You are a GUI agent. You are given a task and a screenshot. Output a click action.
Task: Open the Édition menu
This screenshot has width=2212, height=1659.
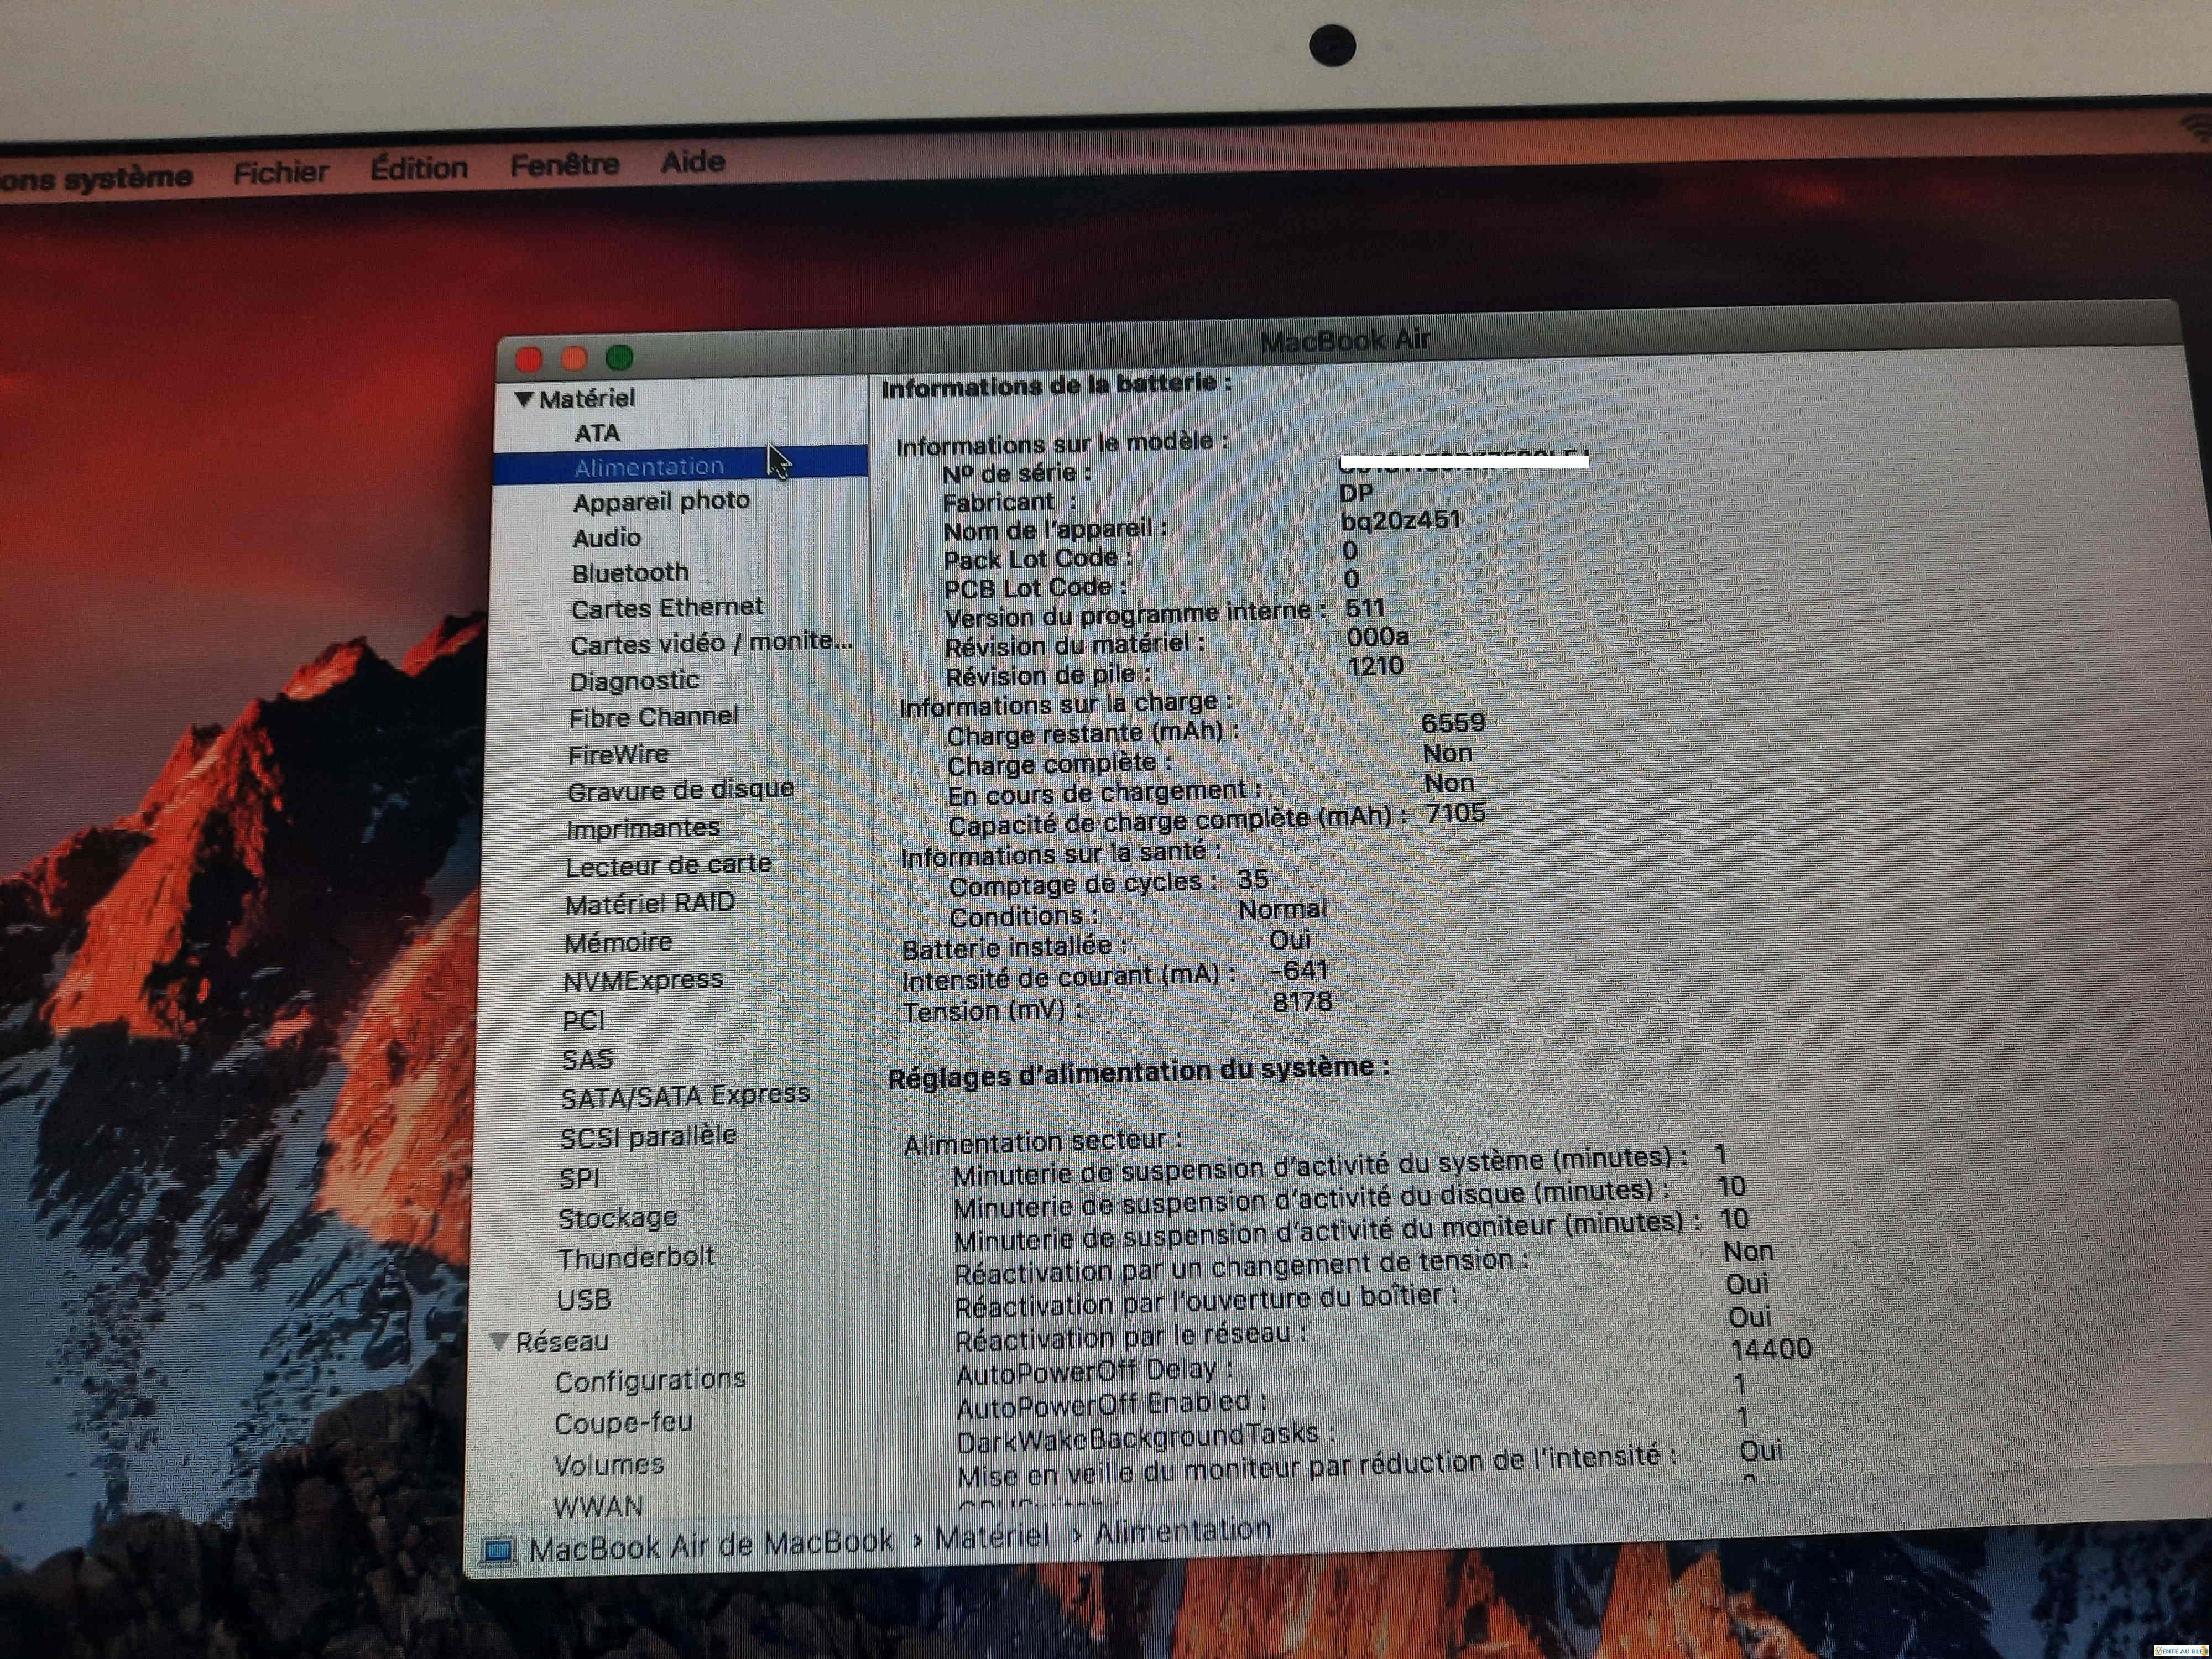[419, 168]
